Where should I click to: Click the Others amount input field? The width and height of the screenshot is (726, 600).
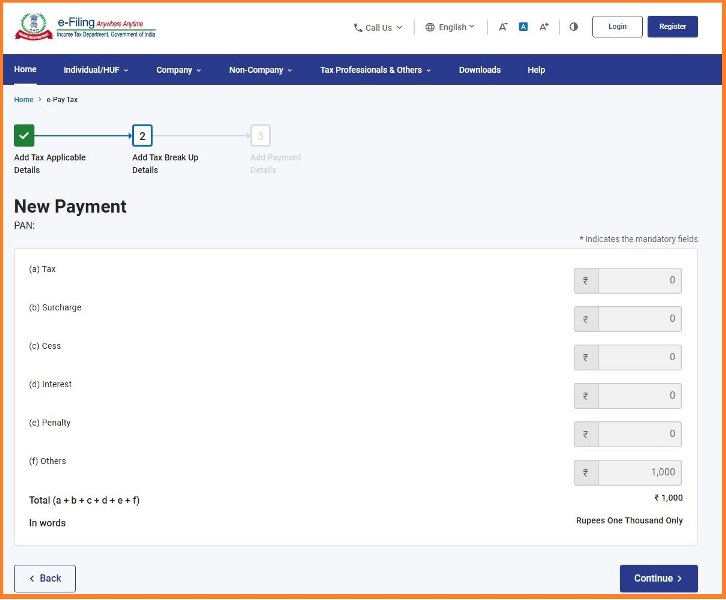[x=639, y=472]
